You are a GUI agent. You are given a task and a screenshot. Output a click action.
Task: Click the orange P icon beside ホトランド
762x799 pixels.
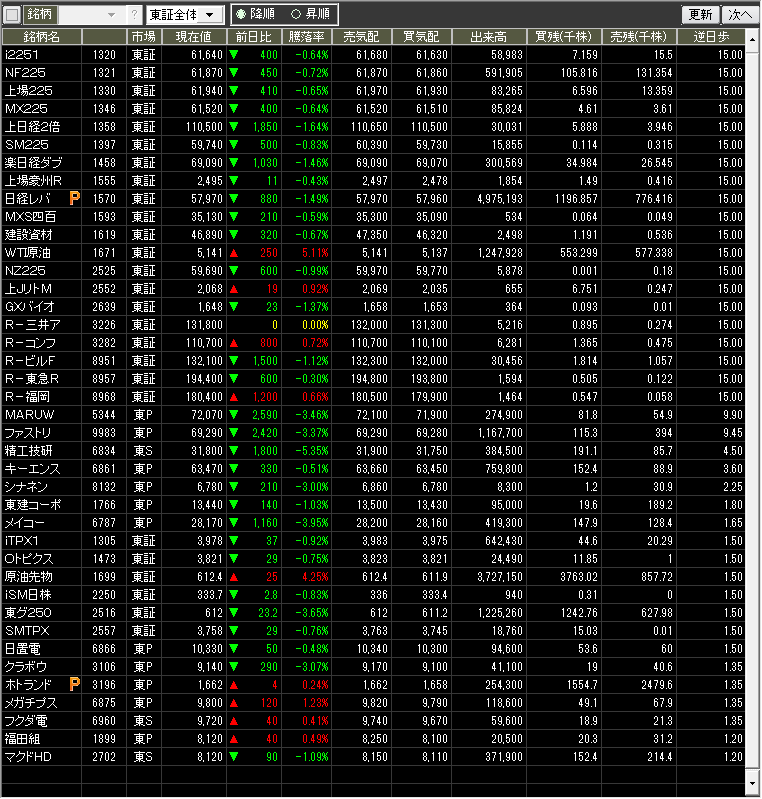pyautogui.click(x=74, y=684)
